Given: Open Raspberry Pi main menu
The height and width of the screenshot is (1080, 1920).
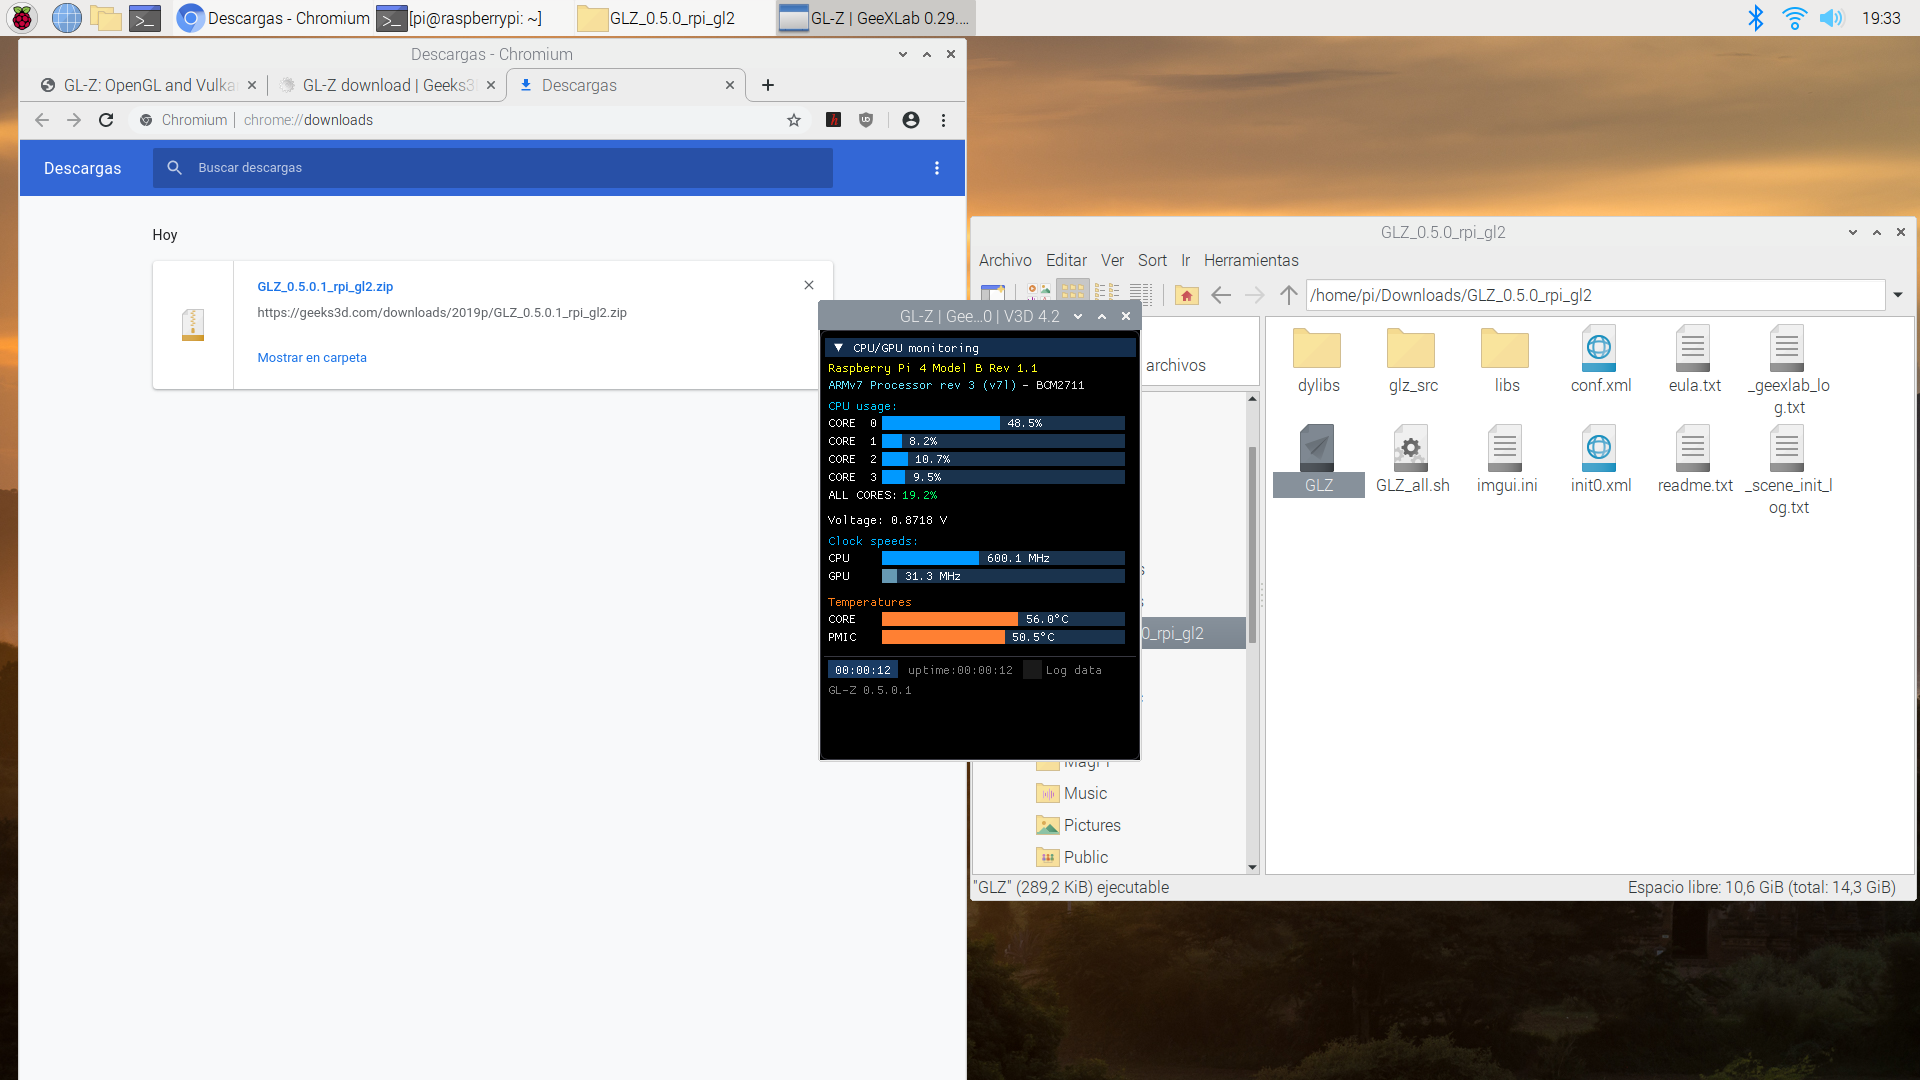Looking at the screenshot, I should pyautogui.click(x=22, y=18).
